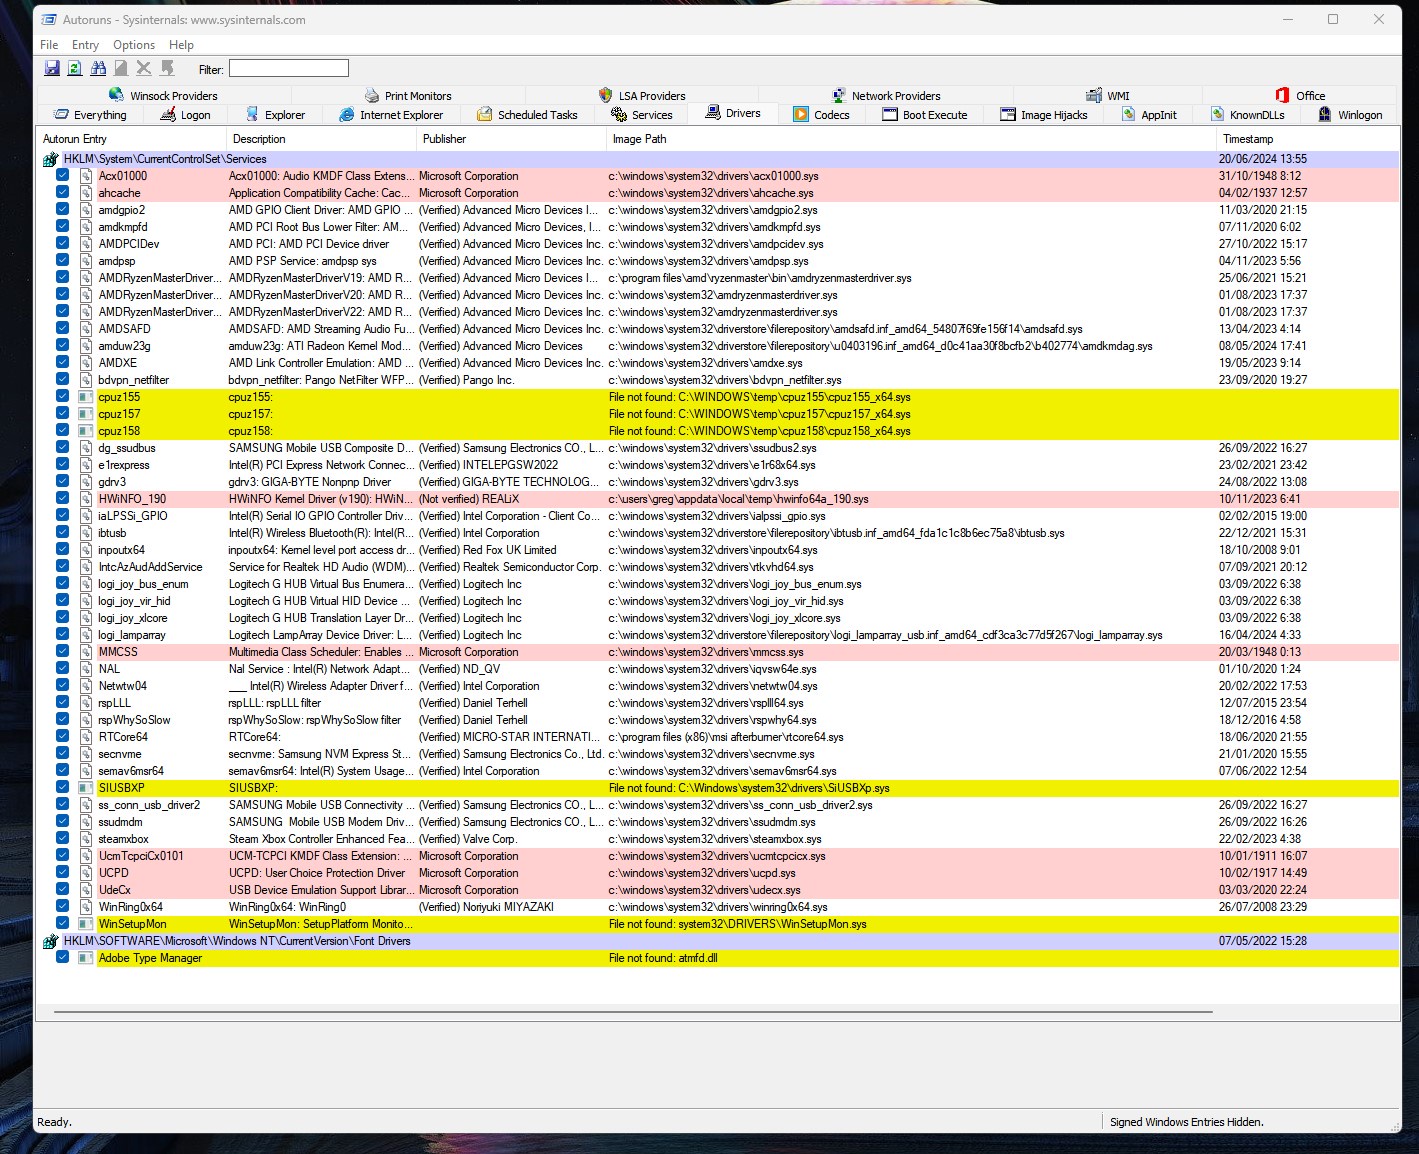
Task: Click the horizontal scrollbar of the list
Action: pyautogui.click(x=634, y=1012)
